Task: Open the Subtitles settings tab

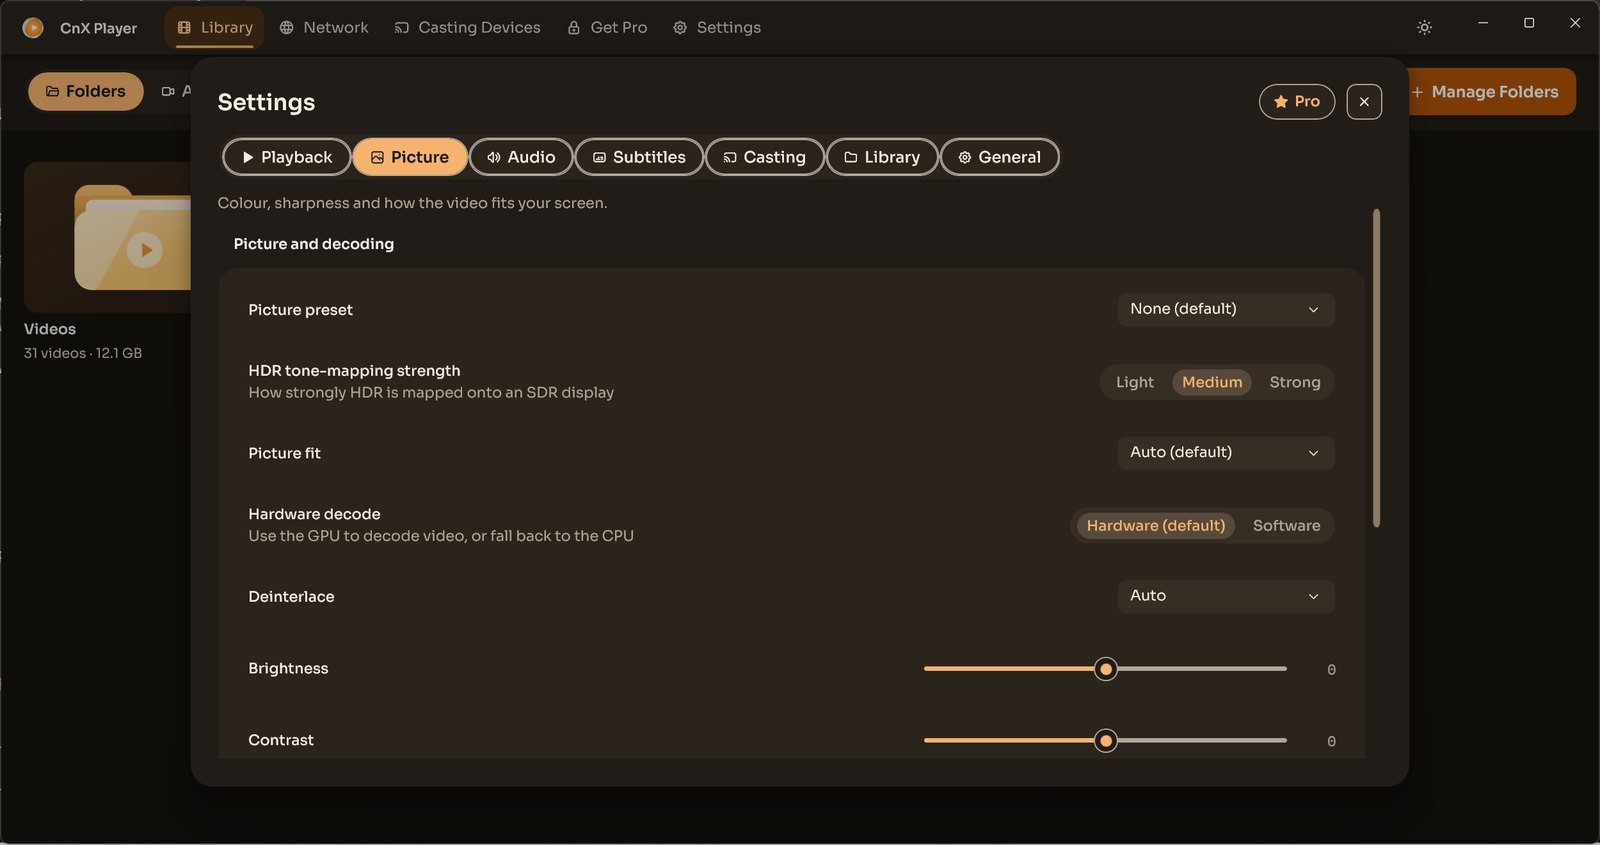Action: [x=639, y=157]
